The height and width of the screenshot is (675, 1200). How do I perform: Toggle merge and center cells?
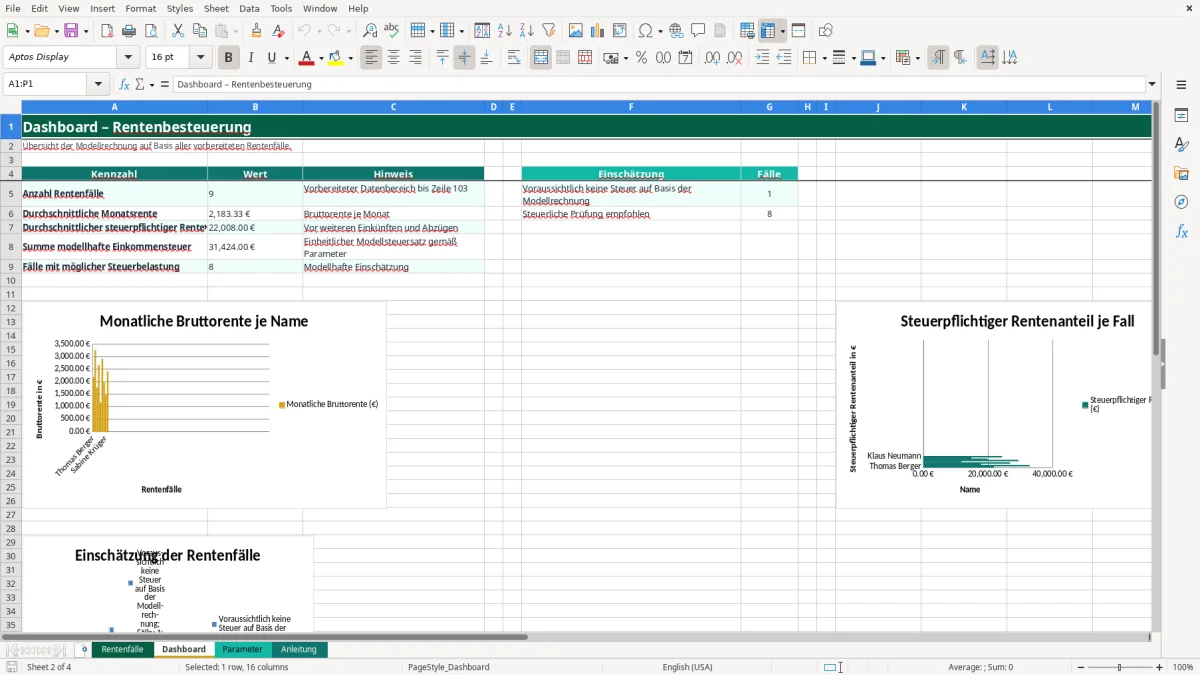coord(541,58)
